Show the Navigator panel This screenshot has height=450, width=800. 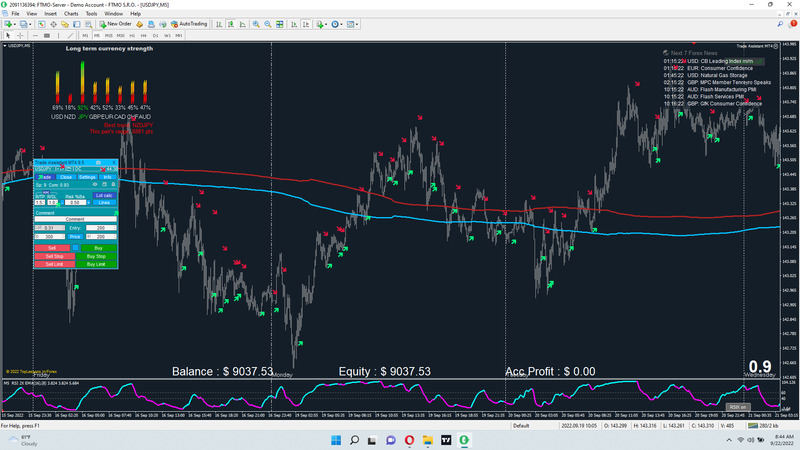coord(65,24)
